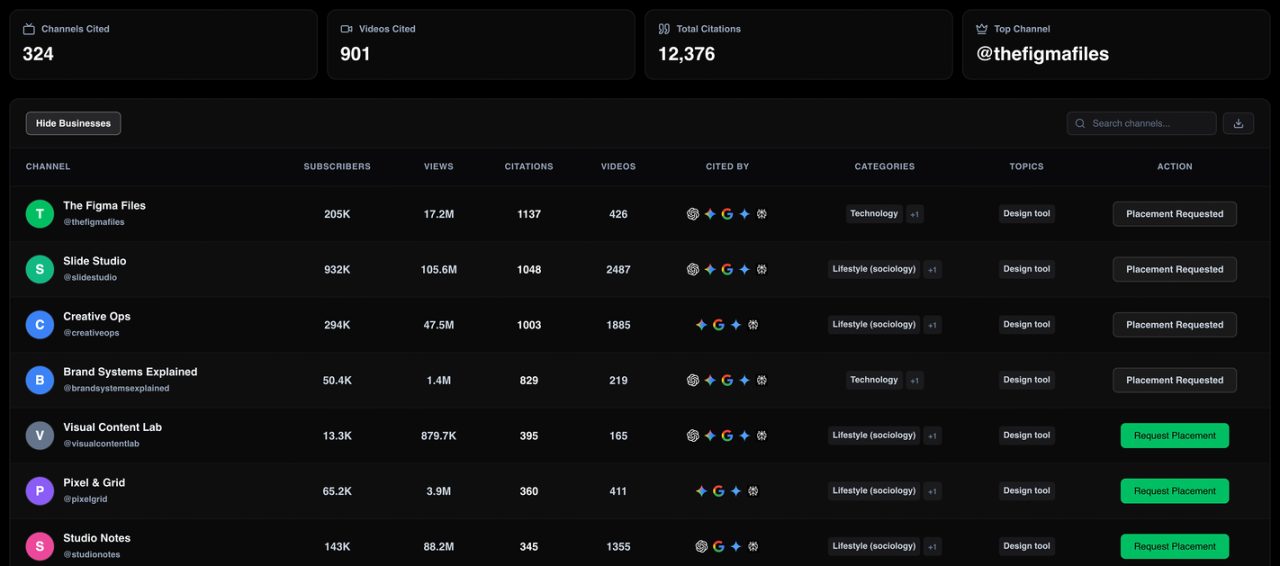Click ChatGPT icon in Brand Systems Explained row
The width and height of the screenshot is (1280, 566).
click(x=693, y=380)
